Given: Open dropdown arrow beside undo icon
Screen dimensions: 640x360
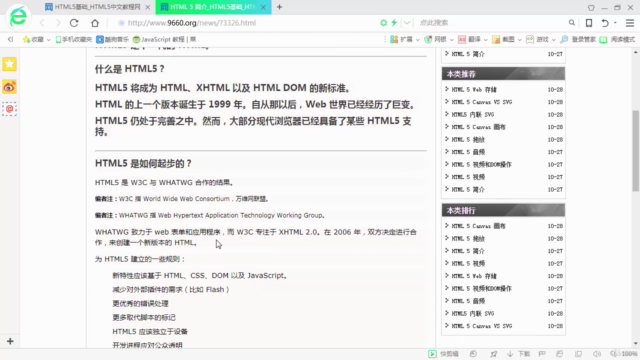Looking at the screenshot, I should click(615, 23).
